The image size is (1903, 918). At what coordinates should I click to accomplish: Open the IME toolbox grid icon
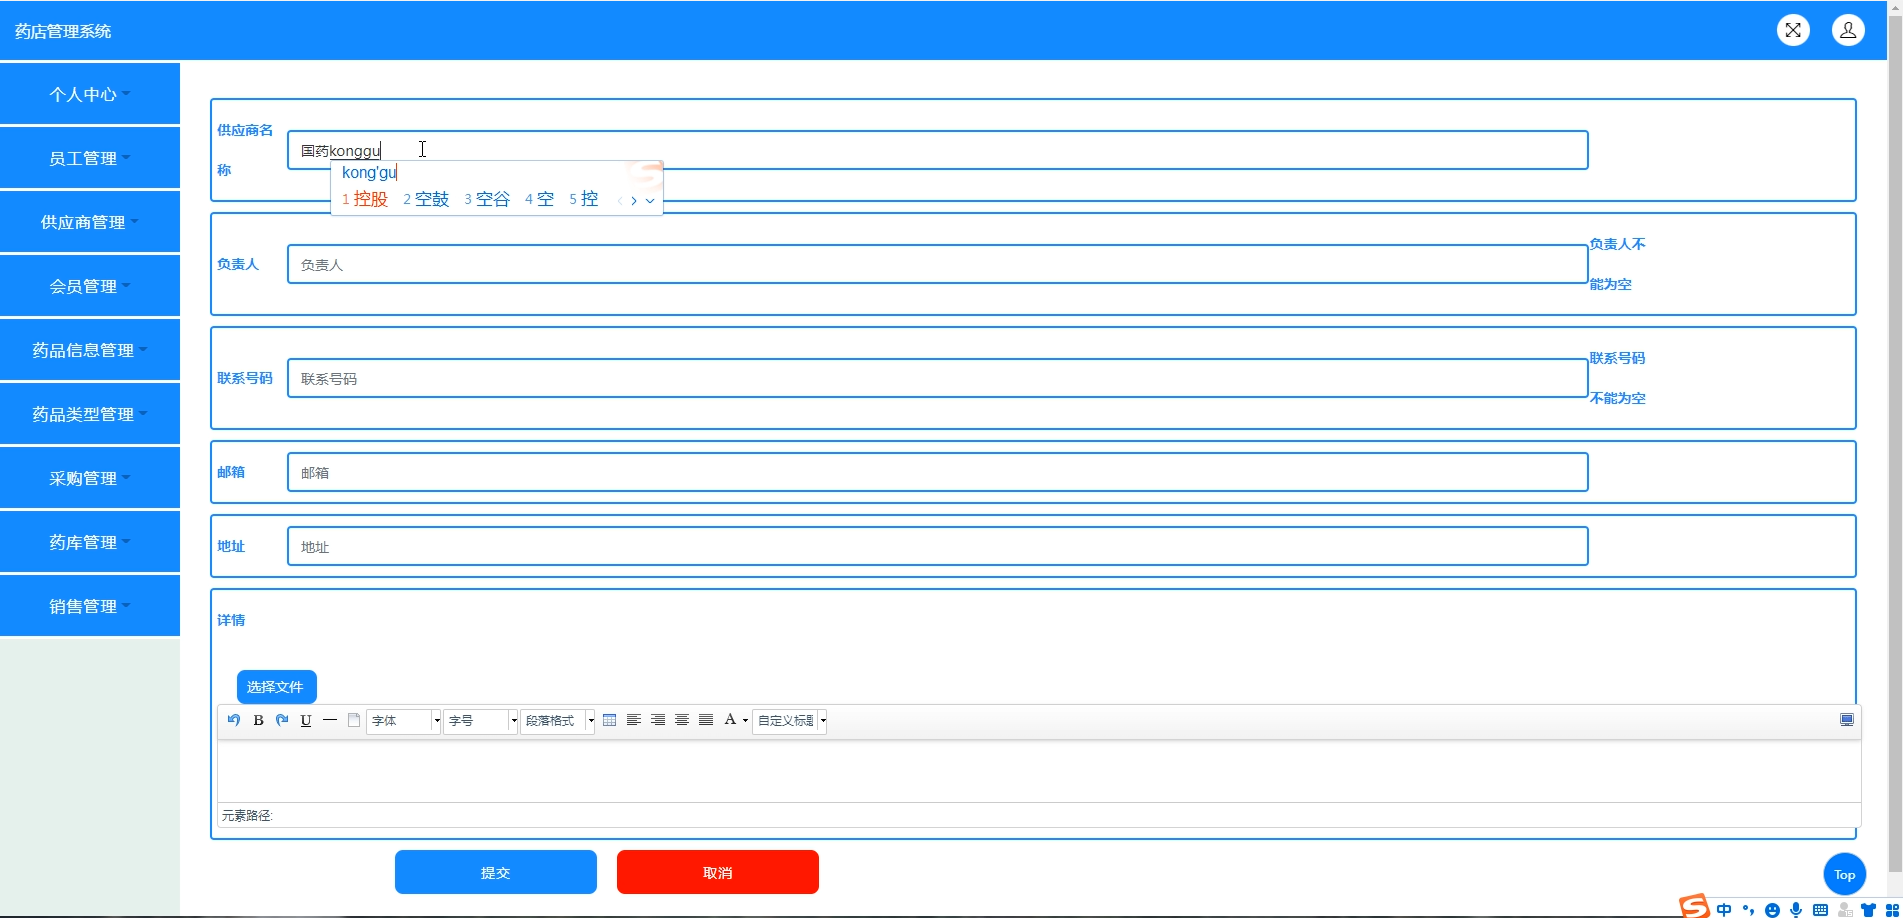[1892, 910]
